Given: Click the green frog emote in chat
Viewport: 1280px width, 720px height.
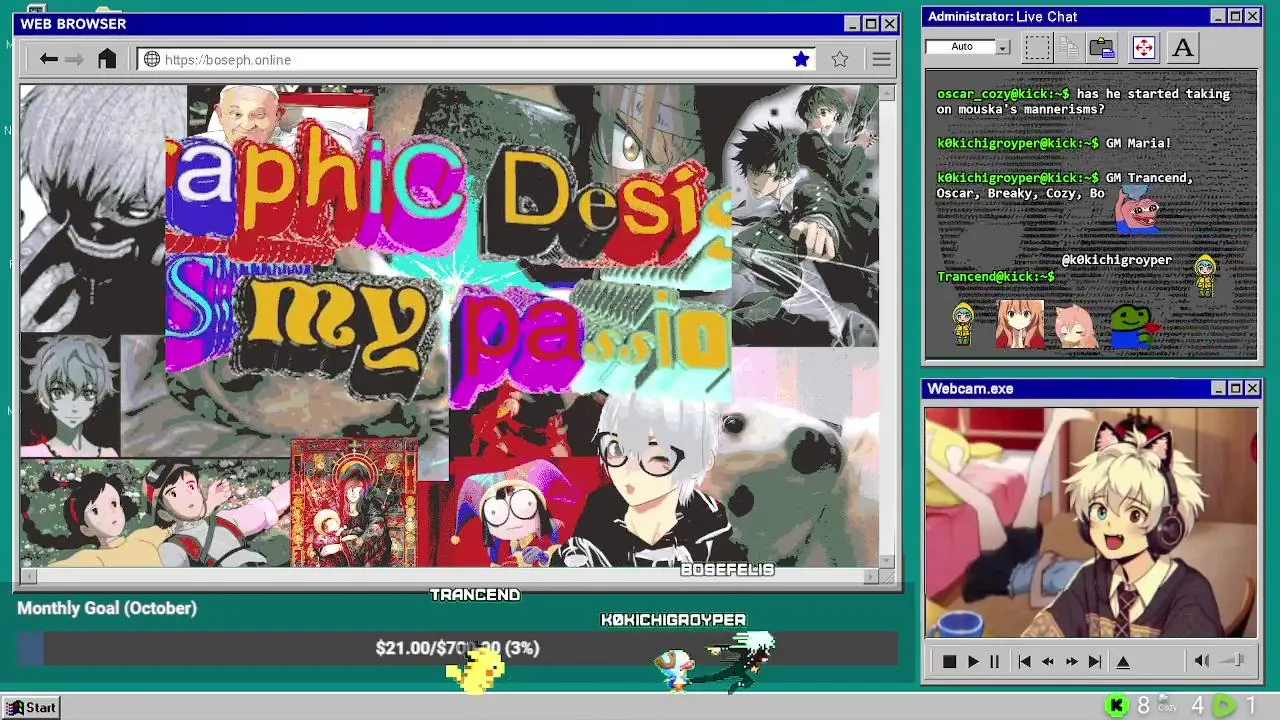Looking at the screenshot, I should (x=1134, y=326).
